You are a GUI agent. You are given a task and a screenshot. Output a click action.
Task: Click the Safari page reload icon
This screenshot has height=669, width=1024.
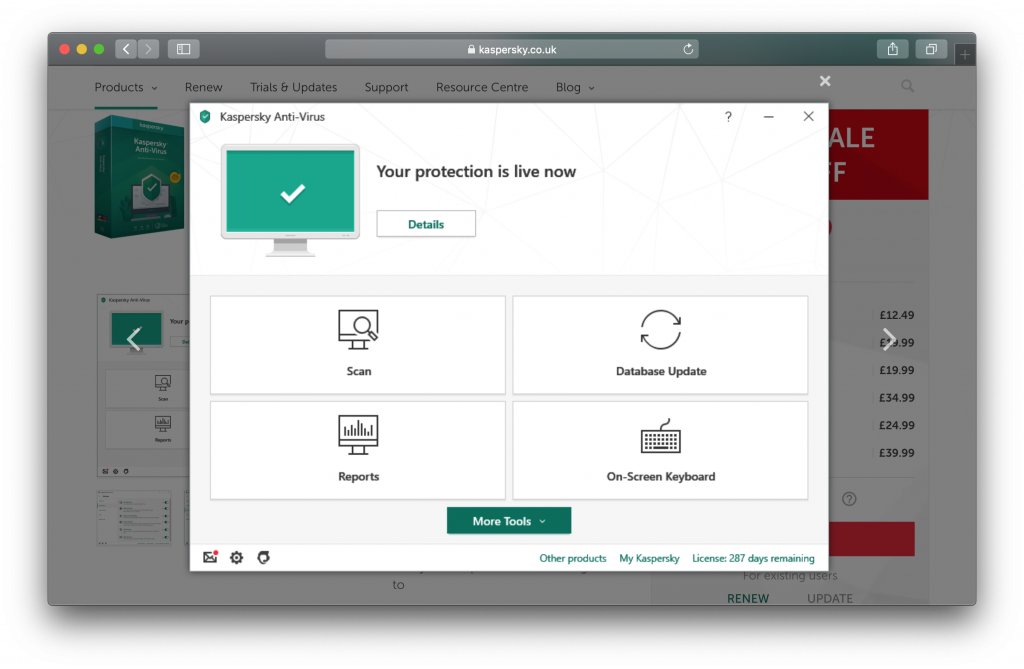(688, 49)
